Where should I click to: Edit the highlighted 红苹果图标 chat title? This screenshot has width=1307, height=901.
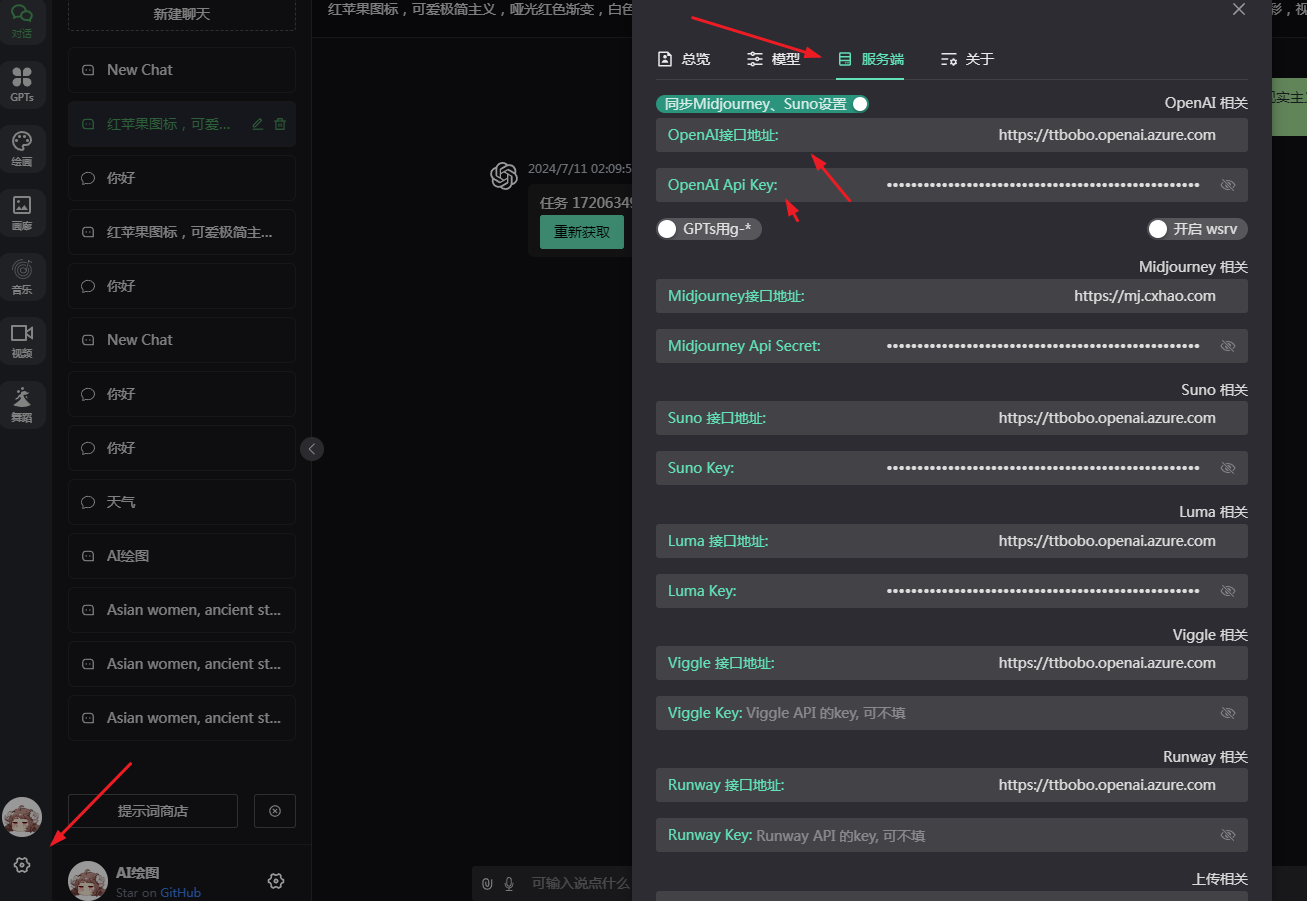(x=258, y=124)
